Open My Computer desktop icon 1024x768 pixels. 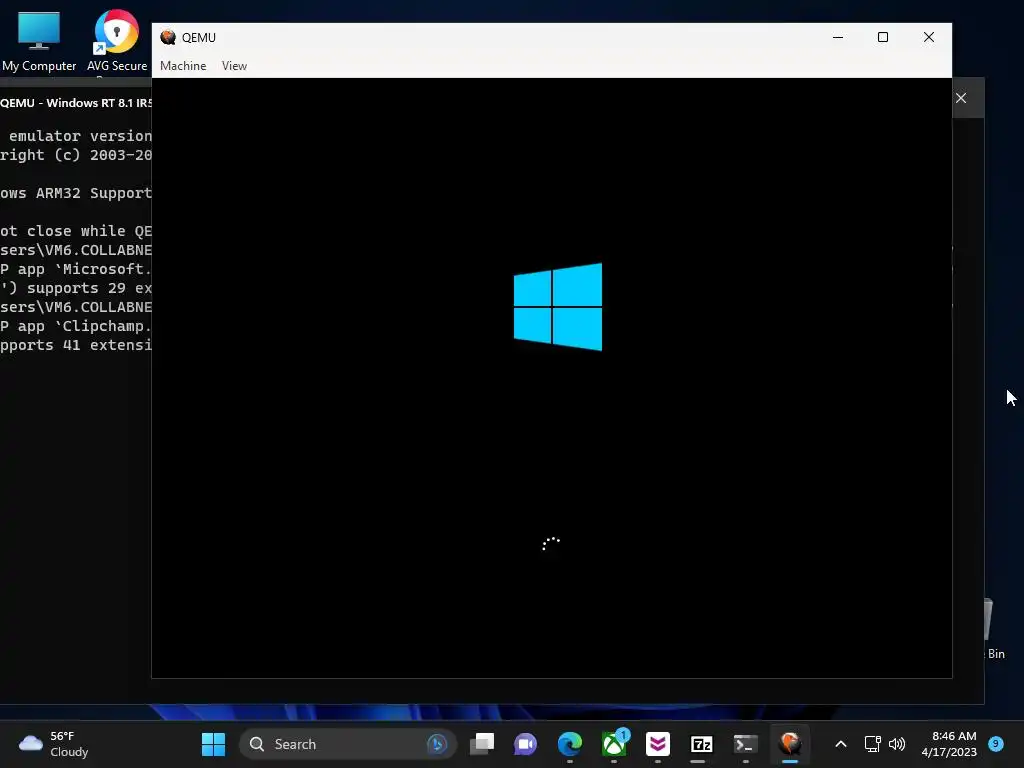(39, 40)
